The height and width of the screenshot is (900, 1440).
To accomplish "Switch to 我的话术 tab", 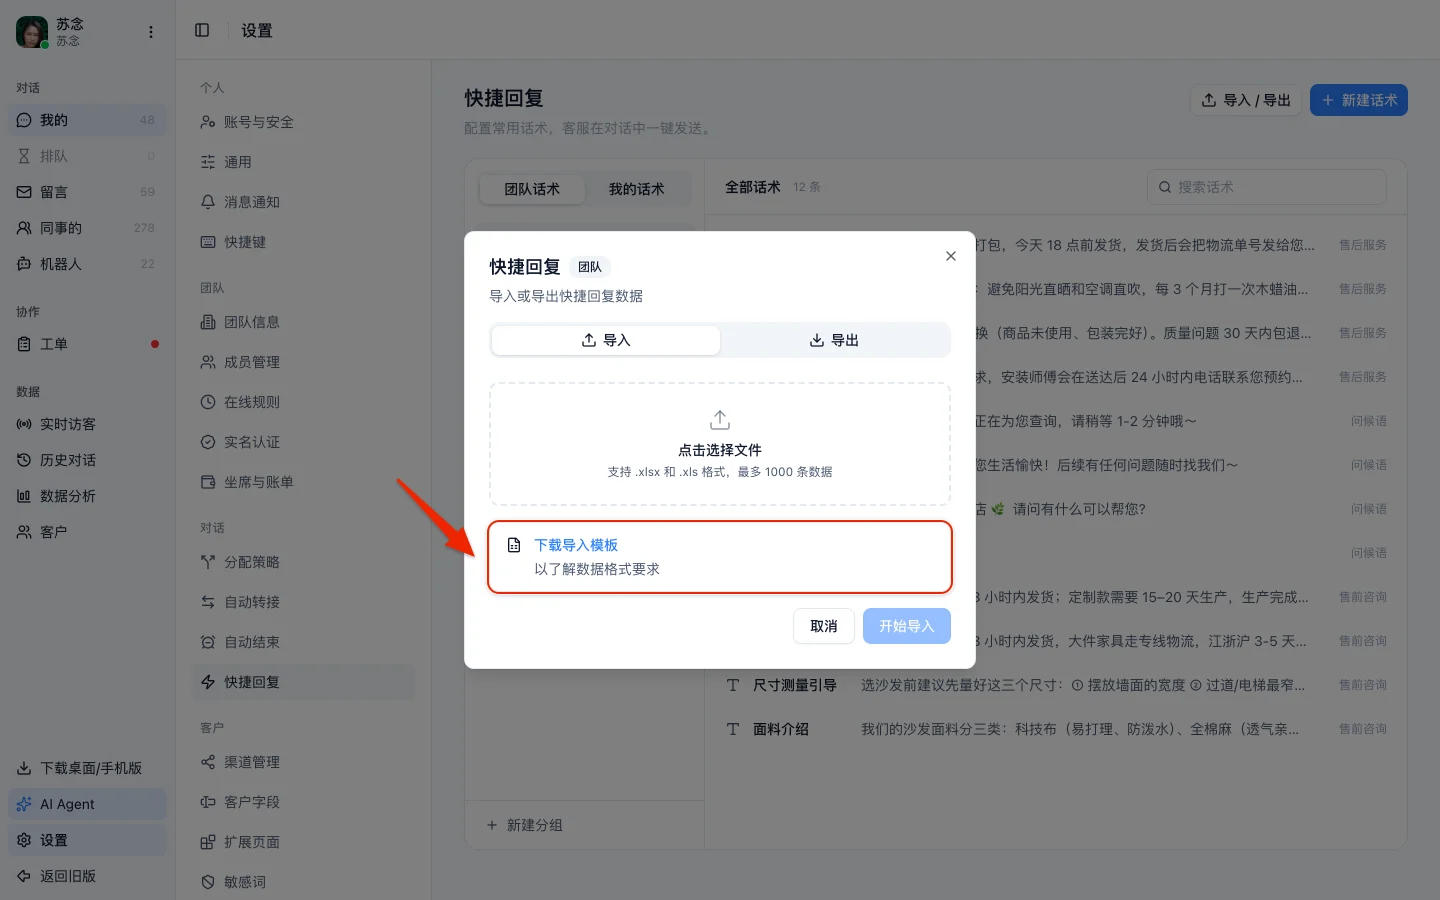I will [x=637, y=189].
